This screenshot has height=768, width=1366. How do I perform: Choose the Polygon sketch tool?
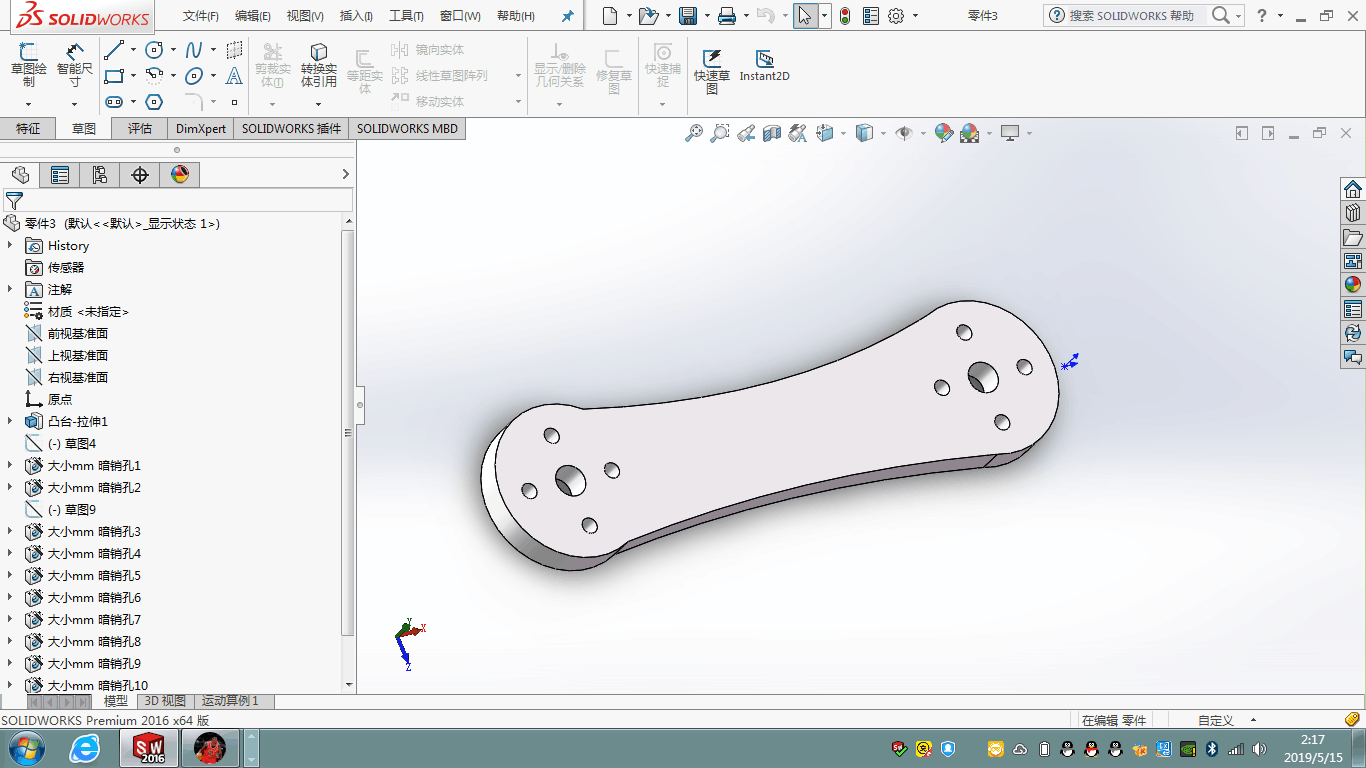[x=154, y=102]
